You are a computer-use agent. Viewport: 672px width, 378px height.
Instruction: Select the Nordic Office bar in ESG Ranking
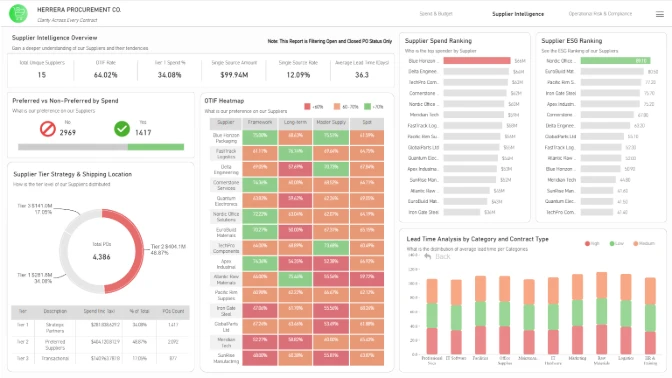pyautogui.click(x=615, y=61)
